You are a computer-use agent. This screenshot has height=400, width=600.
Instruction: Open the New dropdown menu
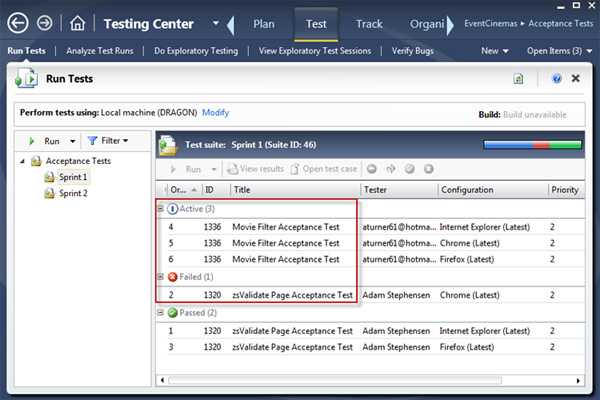[493, 50]
